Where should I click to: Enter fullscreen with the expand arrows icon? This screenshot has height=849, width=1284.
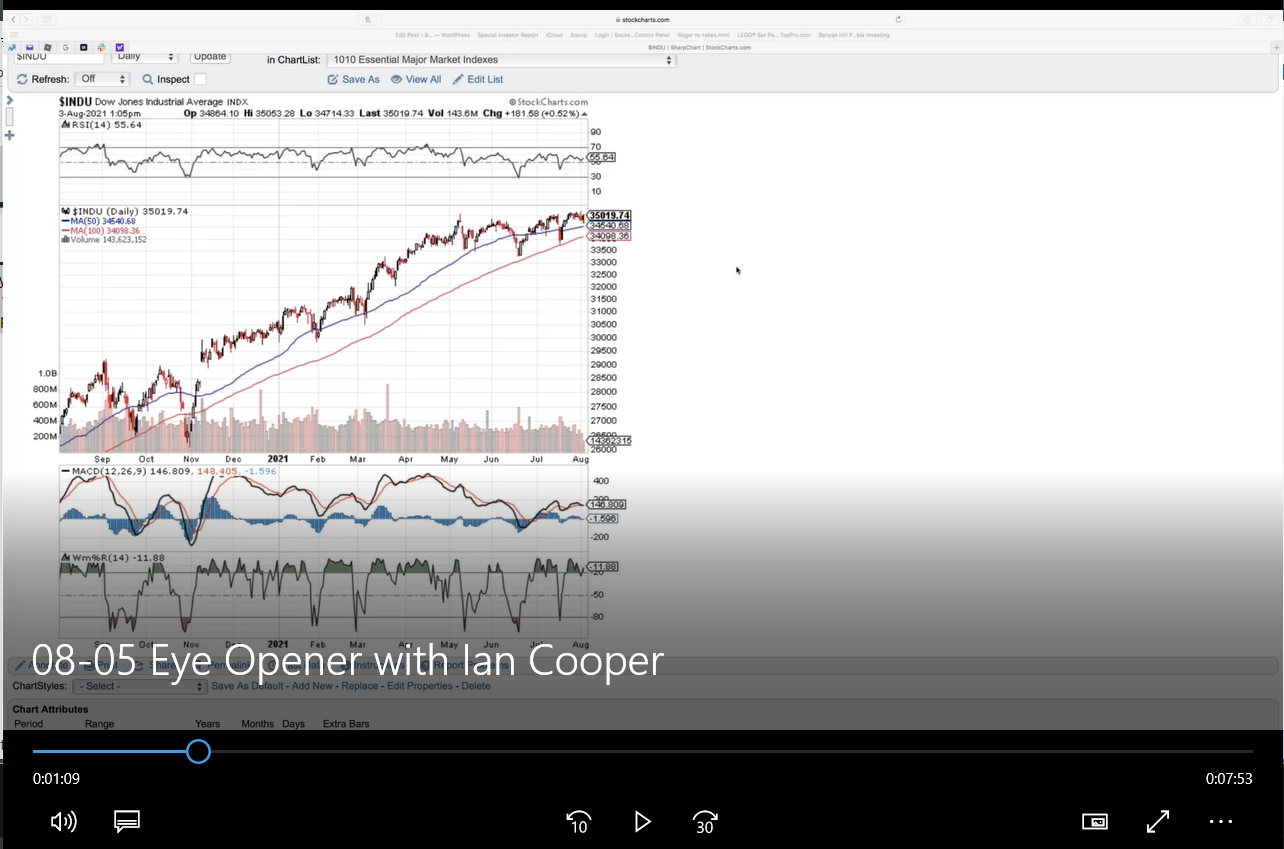tap(1158, 822)
